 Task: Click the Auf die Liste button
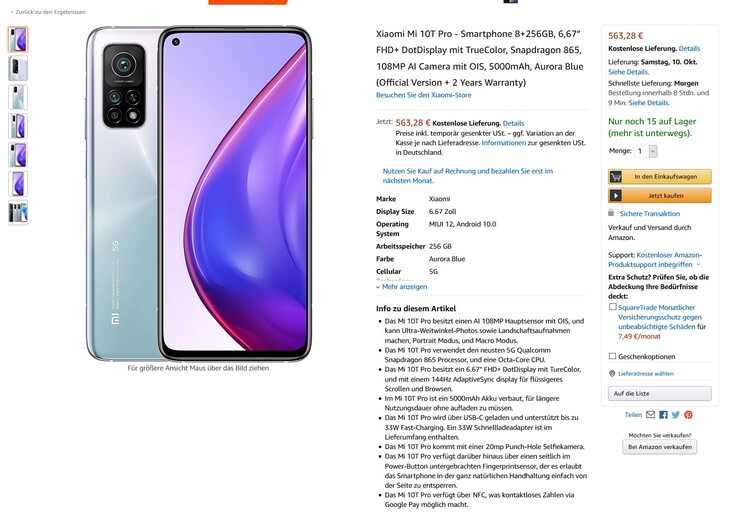tap(659, 393)
